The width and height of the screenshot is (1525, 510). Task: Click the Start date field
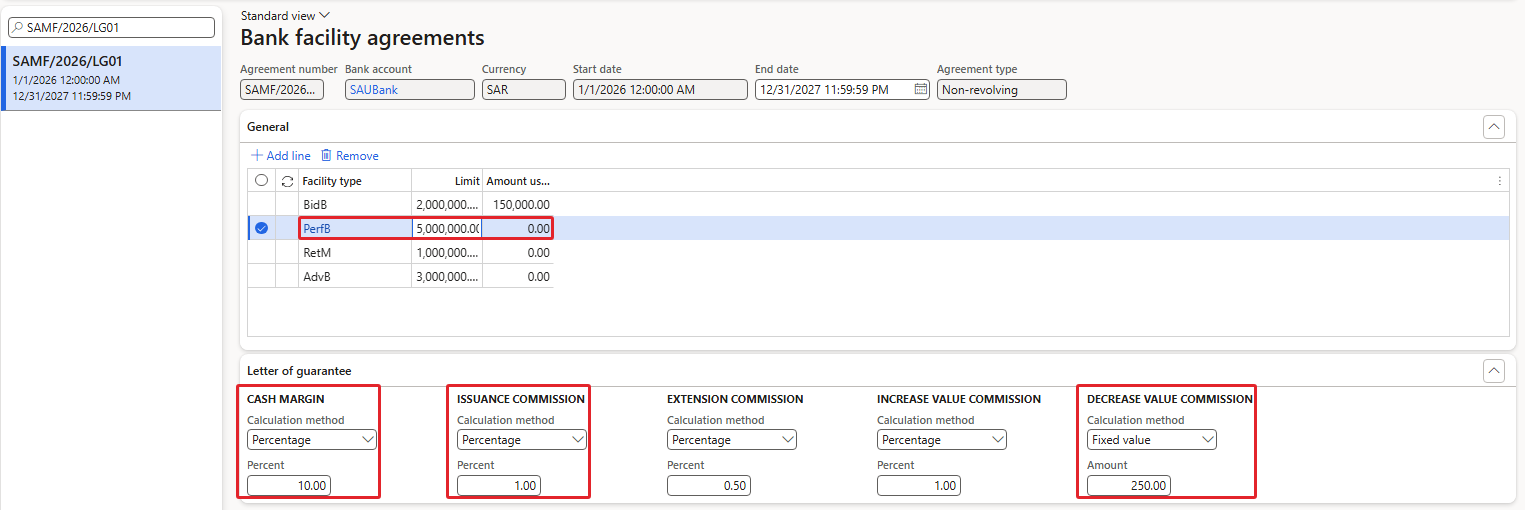point(660,89)
